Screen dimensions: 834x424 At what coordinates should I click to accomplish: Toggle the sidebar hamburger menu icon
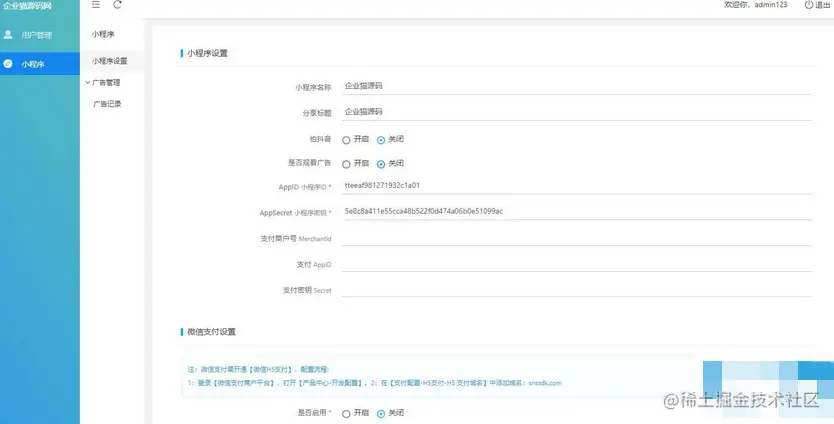[x=96, y=5]
